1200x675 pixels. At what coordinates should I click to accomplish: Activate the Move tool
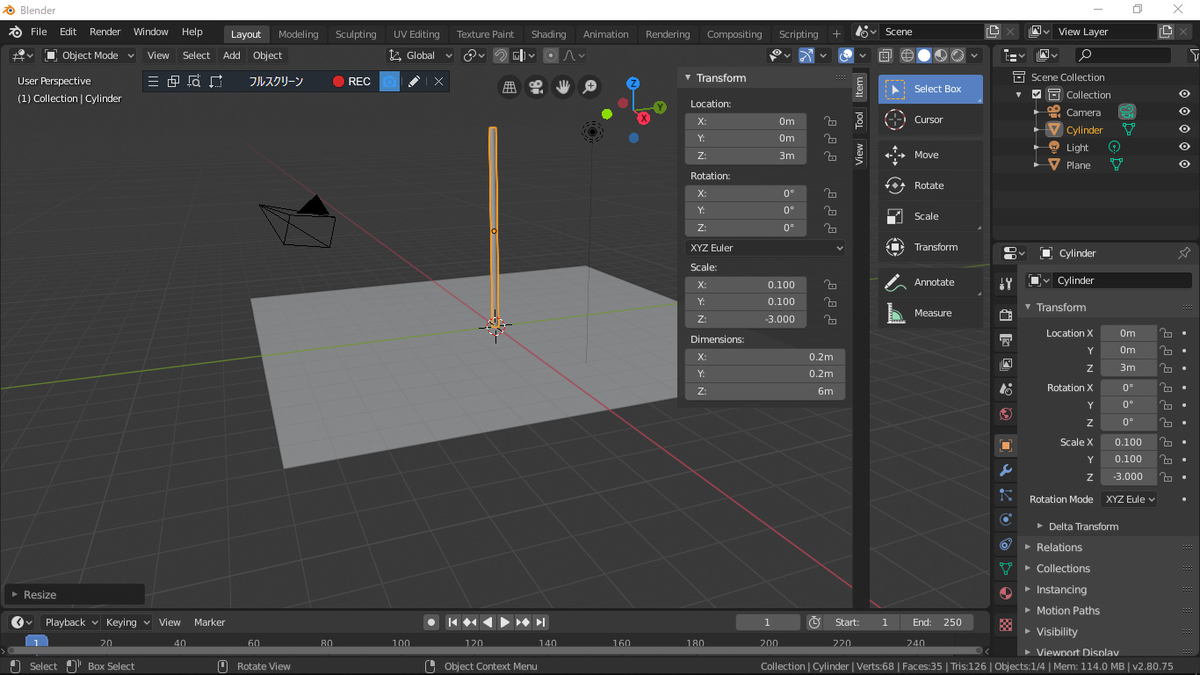pyautogui.click(x=930, y=155)
